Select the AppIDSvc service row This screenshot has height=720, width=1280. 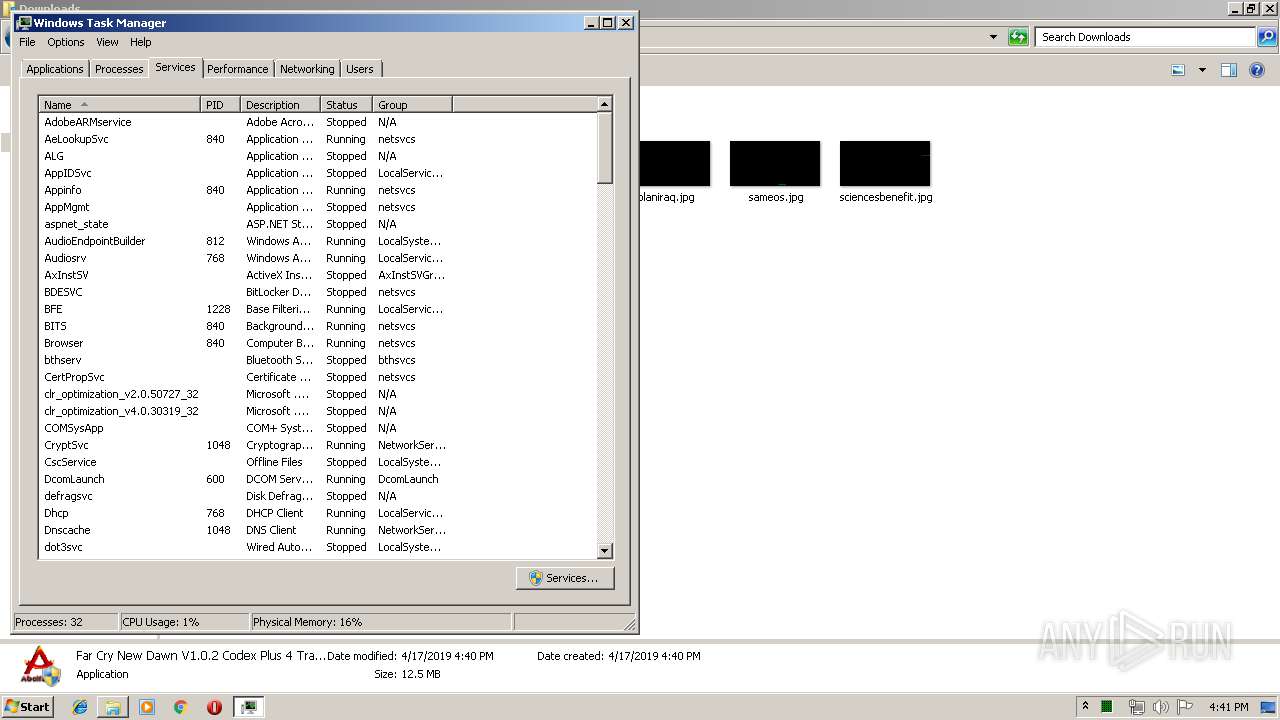318,173
